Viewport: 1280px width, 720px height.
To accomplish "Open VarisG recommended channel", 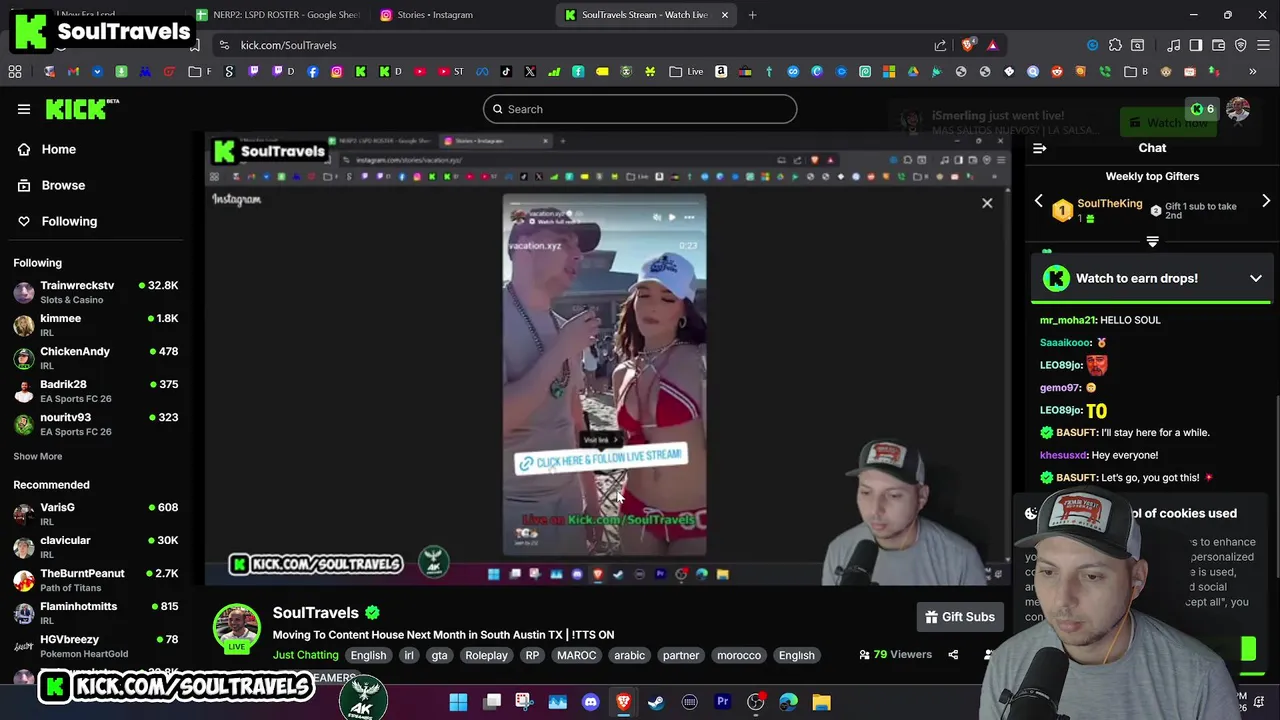I will [96, 513].
